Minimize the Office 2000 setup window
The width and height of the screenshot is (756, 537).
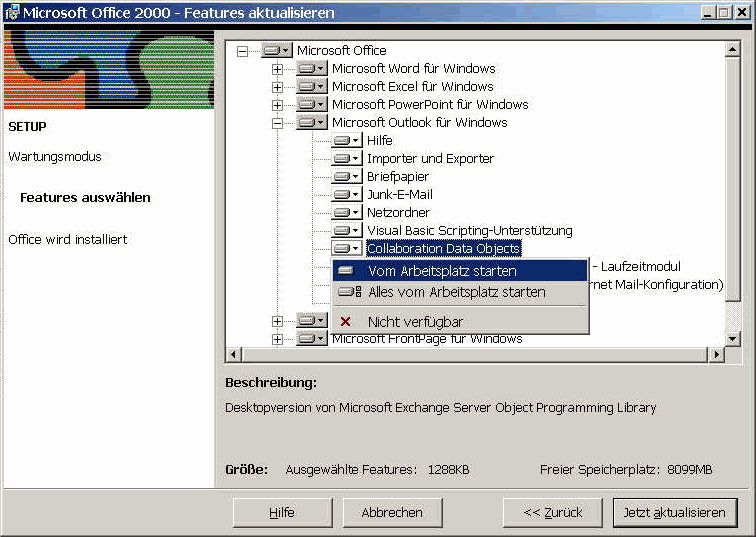tap(708, 13)
